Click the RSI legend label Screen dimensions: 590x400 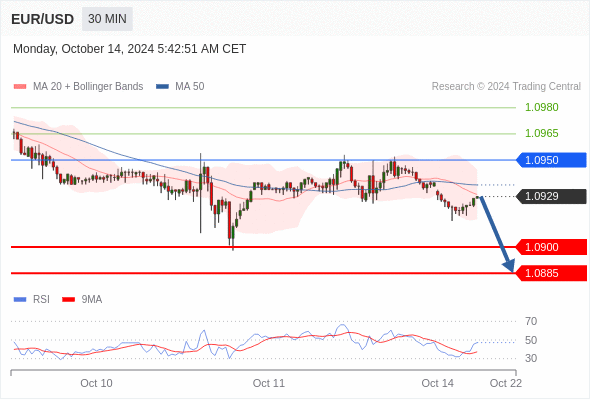(x=41, y=300)
